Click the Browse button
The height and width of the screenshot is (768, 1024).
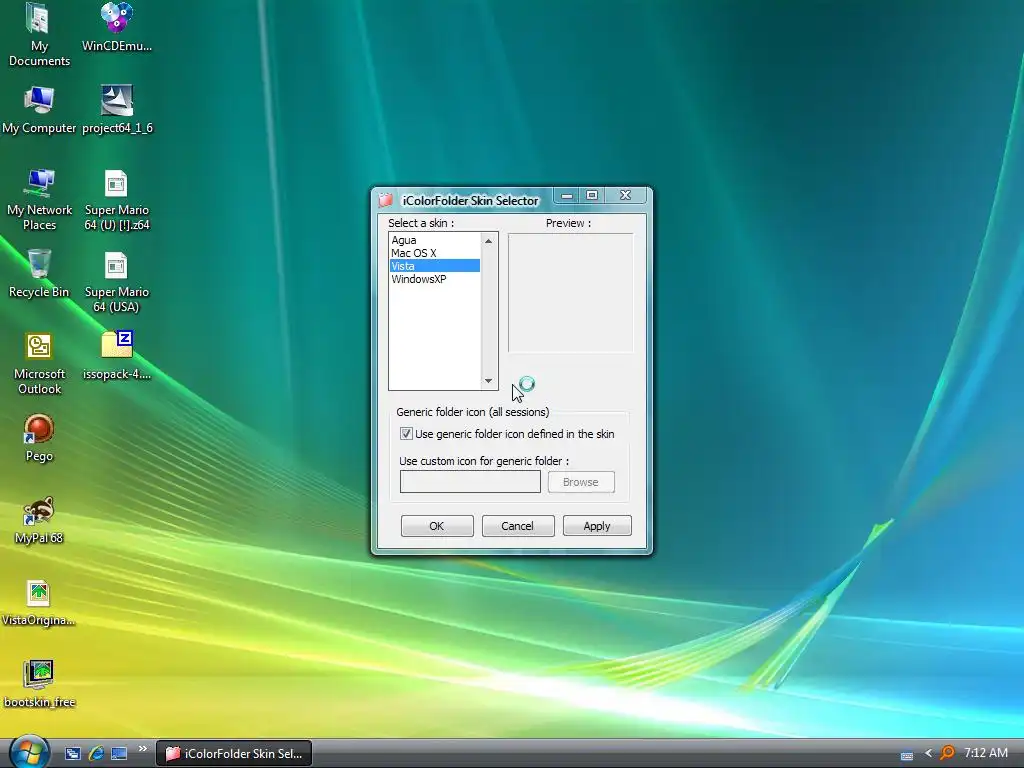point(581,482)
